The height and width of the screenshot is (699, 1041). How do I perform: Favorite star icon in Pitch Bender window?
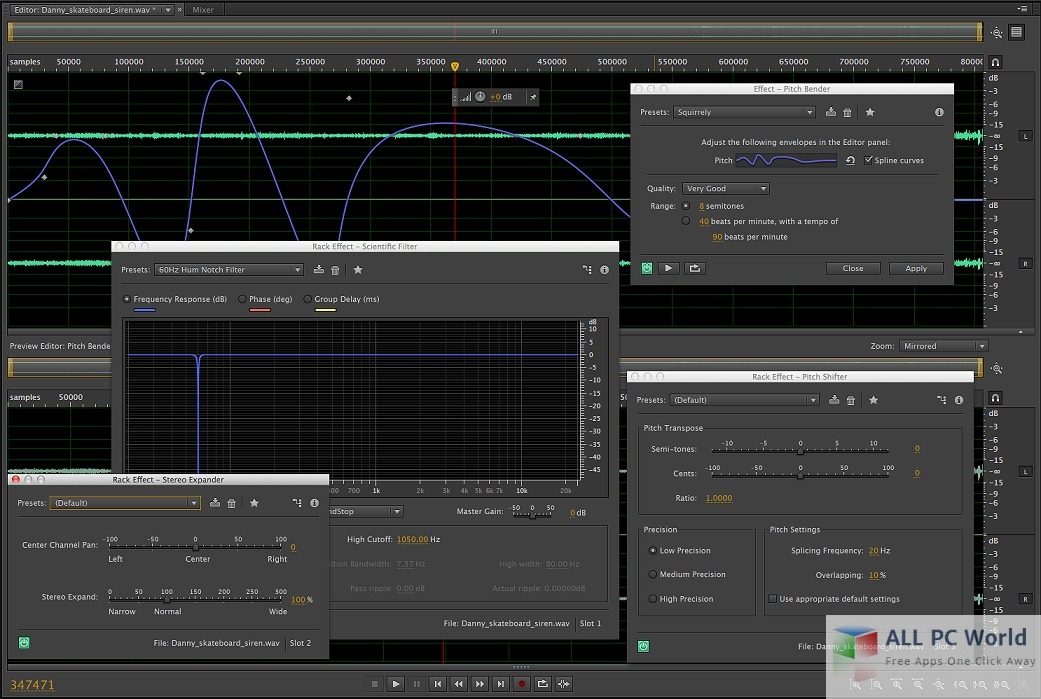870,112
